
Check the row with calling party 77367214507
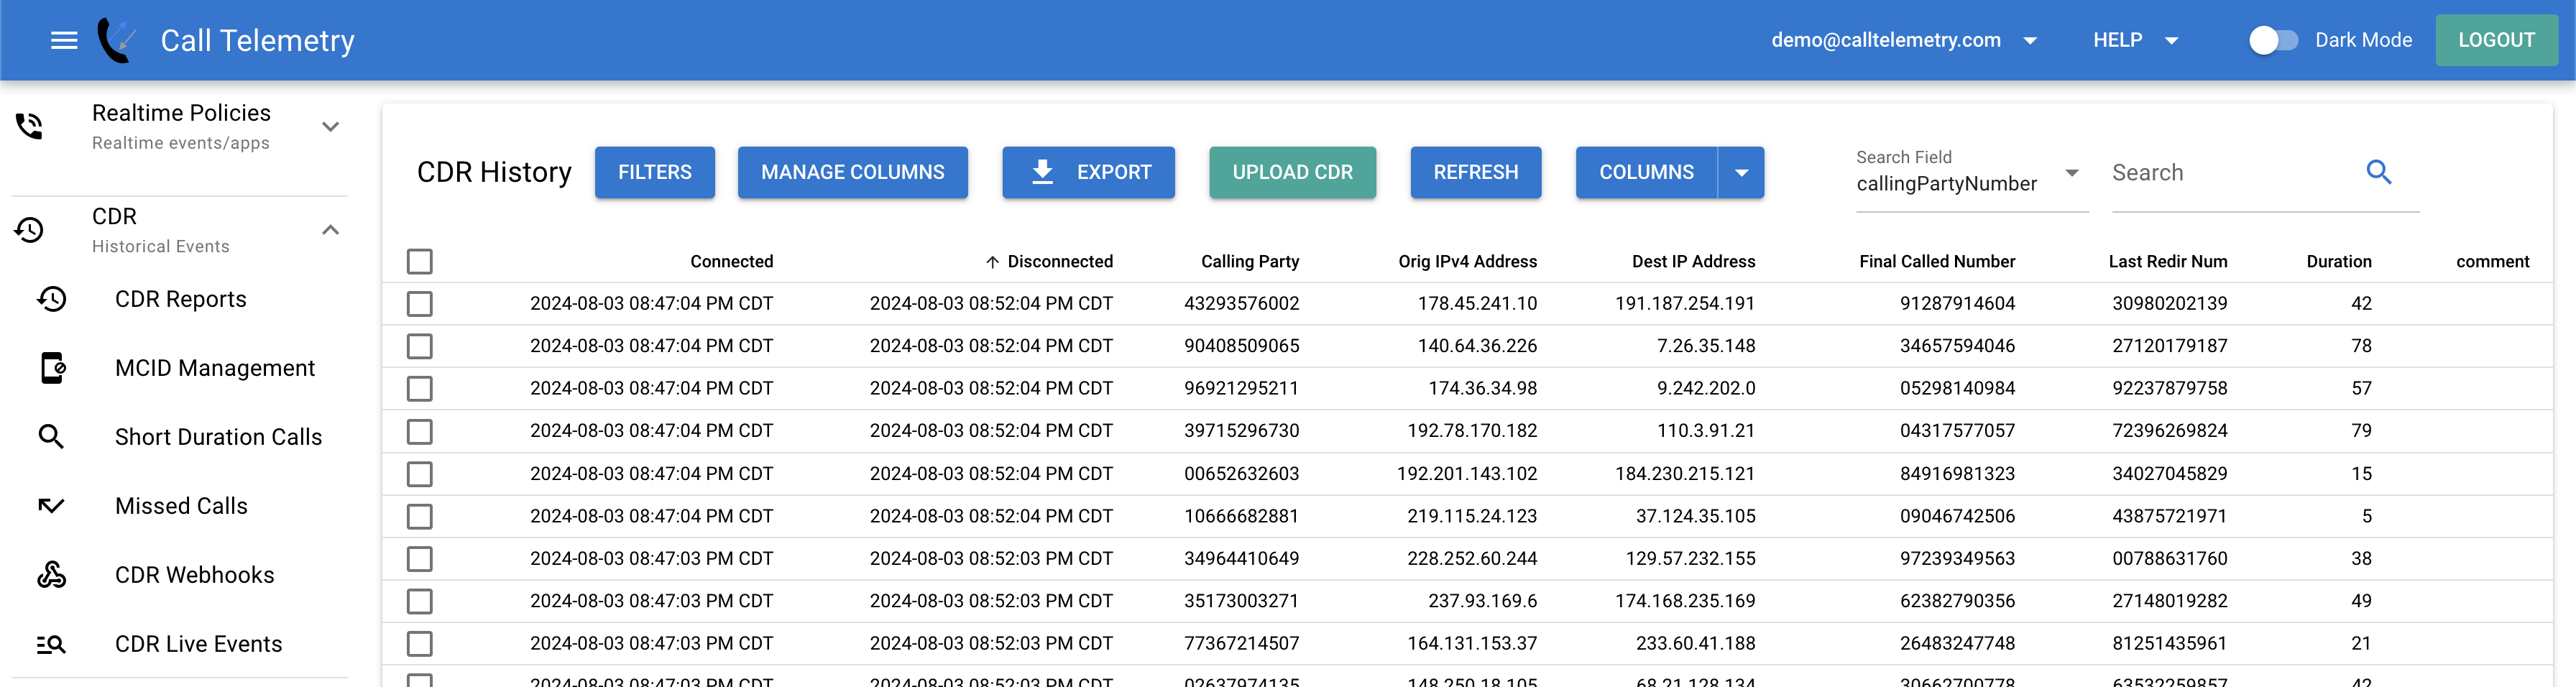(x=420, y=644)
